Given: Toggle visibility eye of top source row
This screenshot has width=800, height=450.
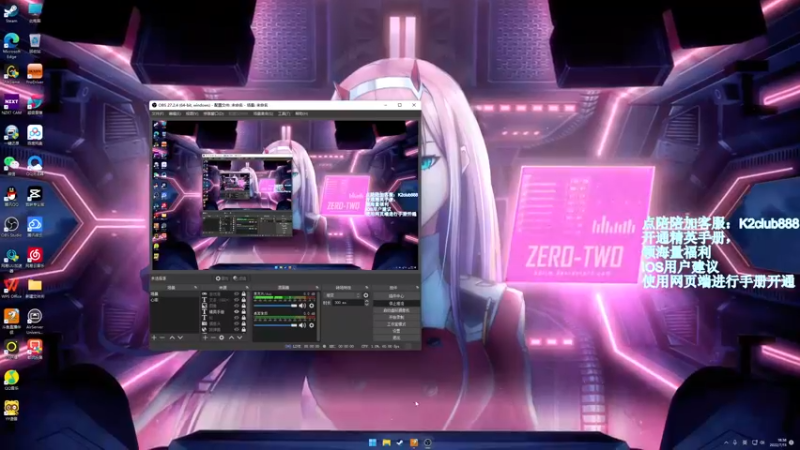Looking at the screenshot, I should tap(236, 294).
